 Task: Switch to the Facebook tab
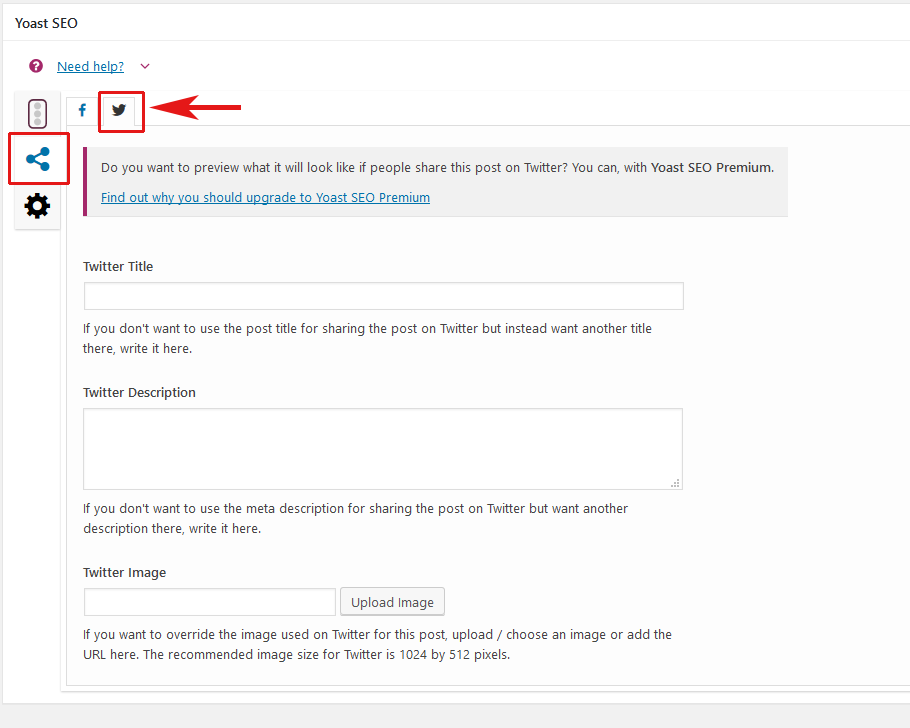pyautogui.click(x=82, y=110)
